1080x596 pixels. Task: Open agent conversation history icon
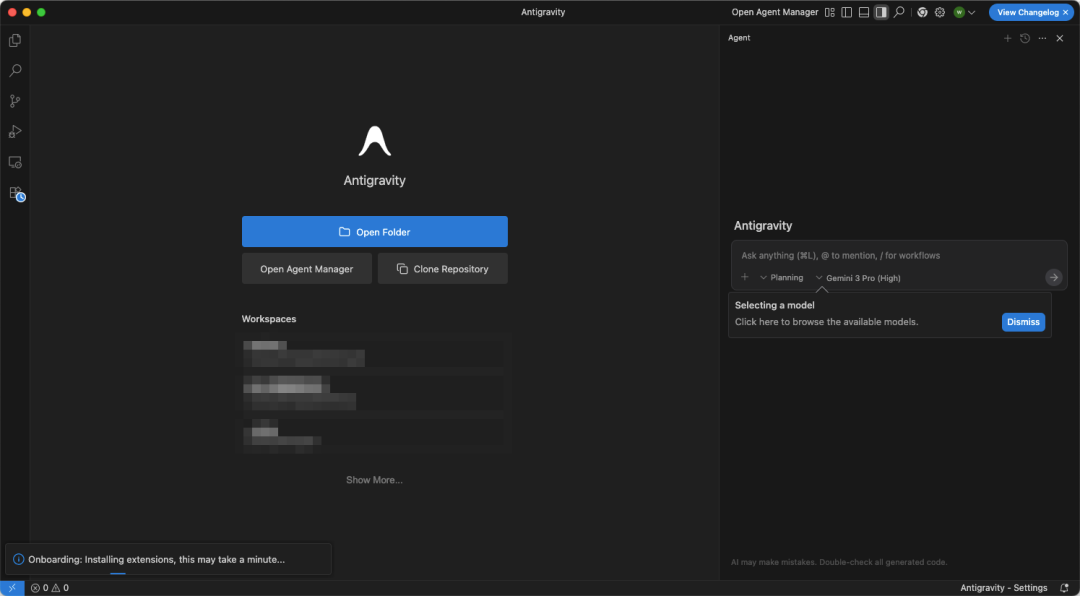pos(1025,38)
